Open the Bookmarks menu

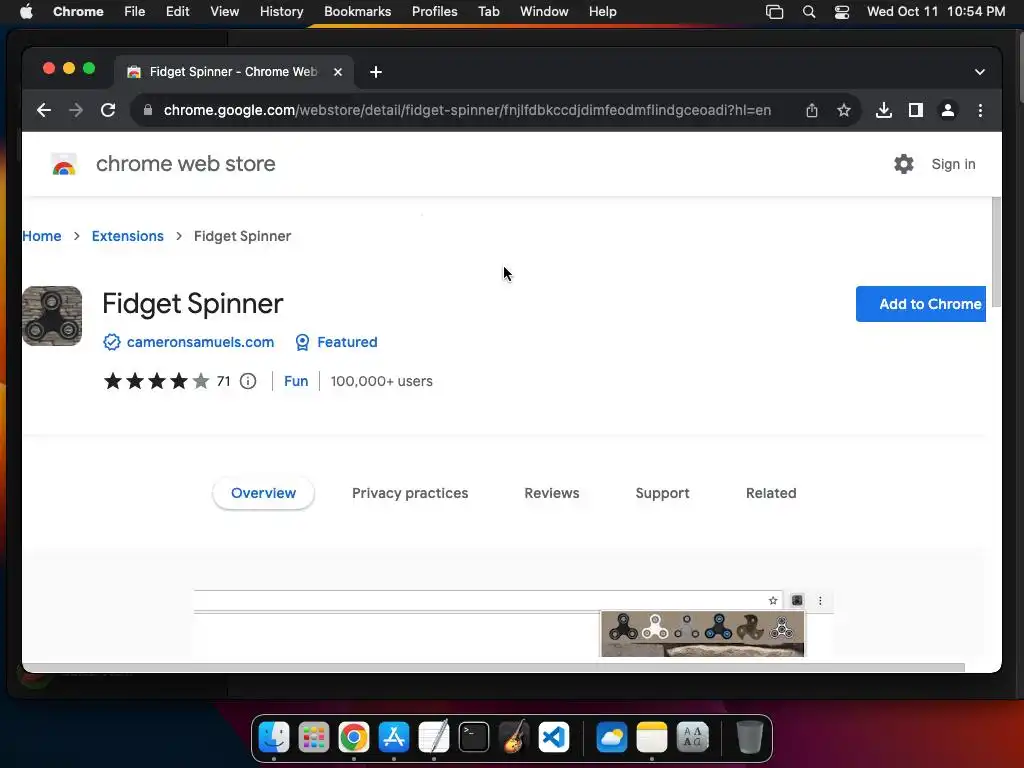click(357, 12)
